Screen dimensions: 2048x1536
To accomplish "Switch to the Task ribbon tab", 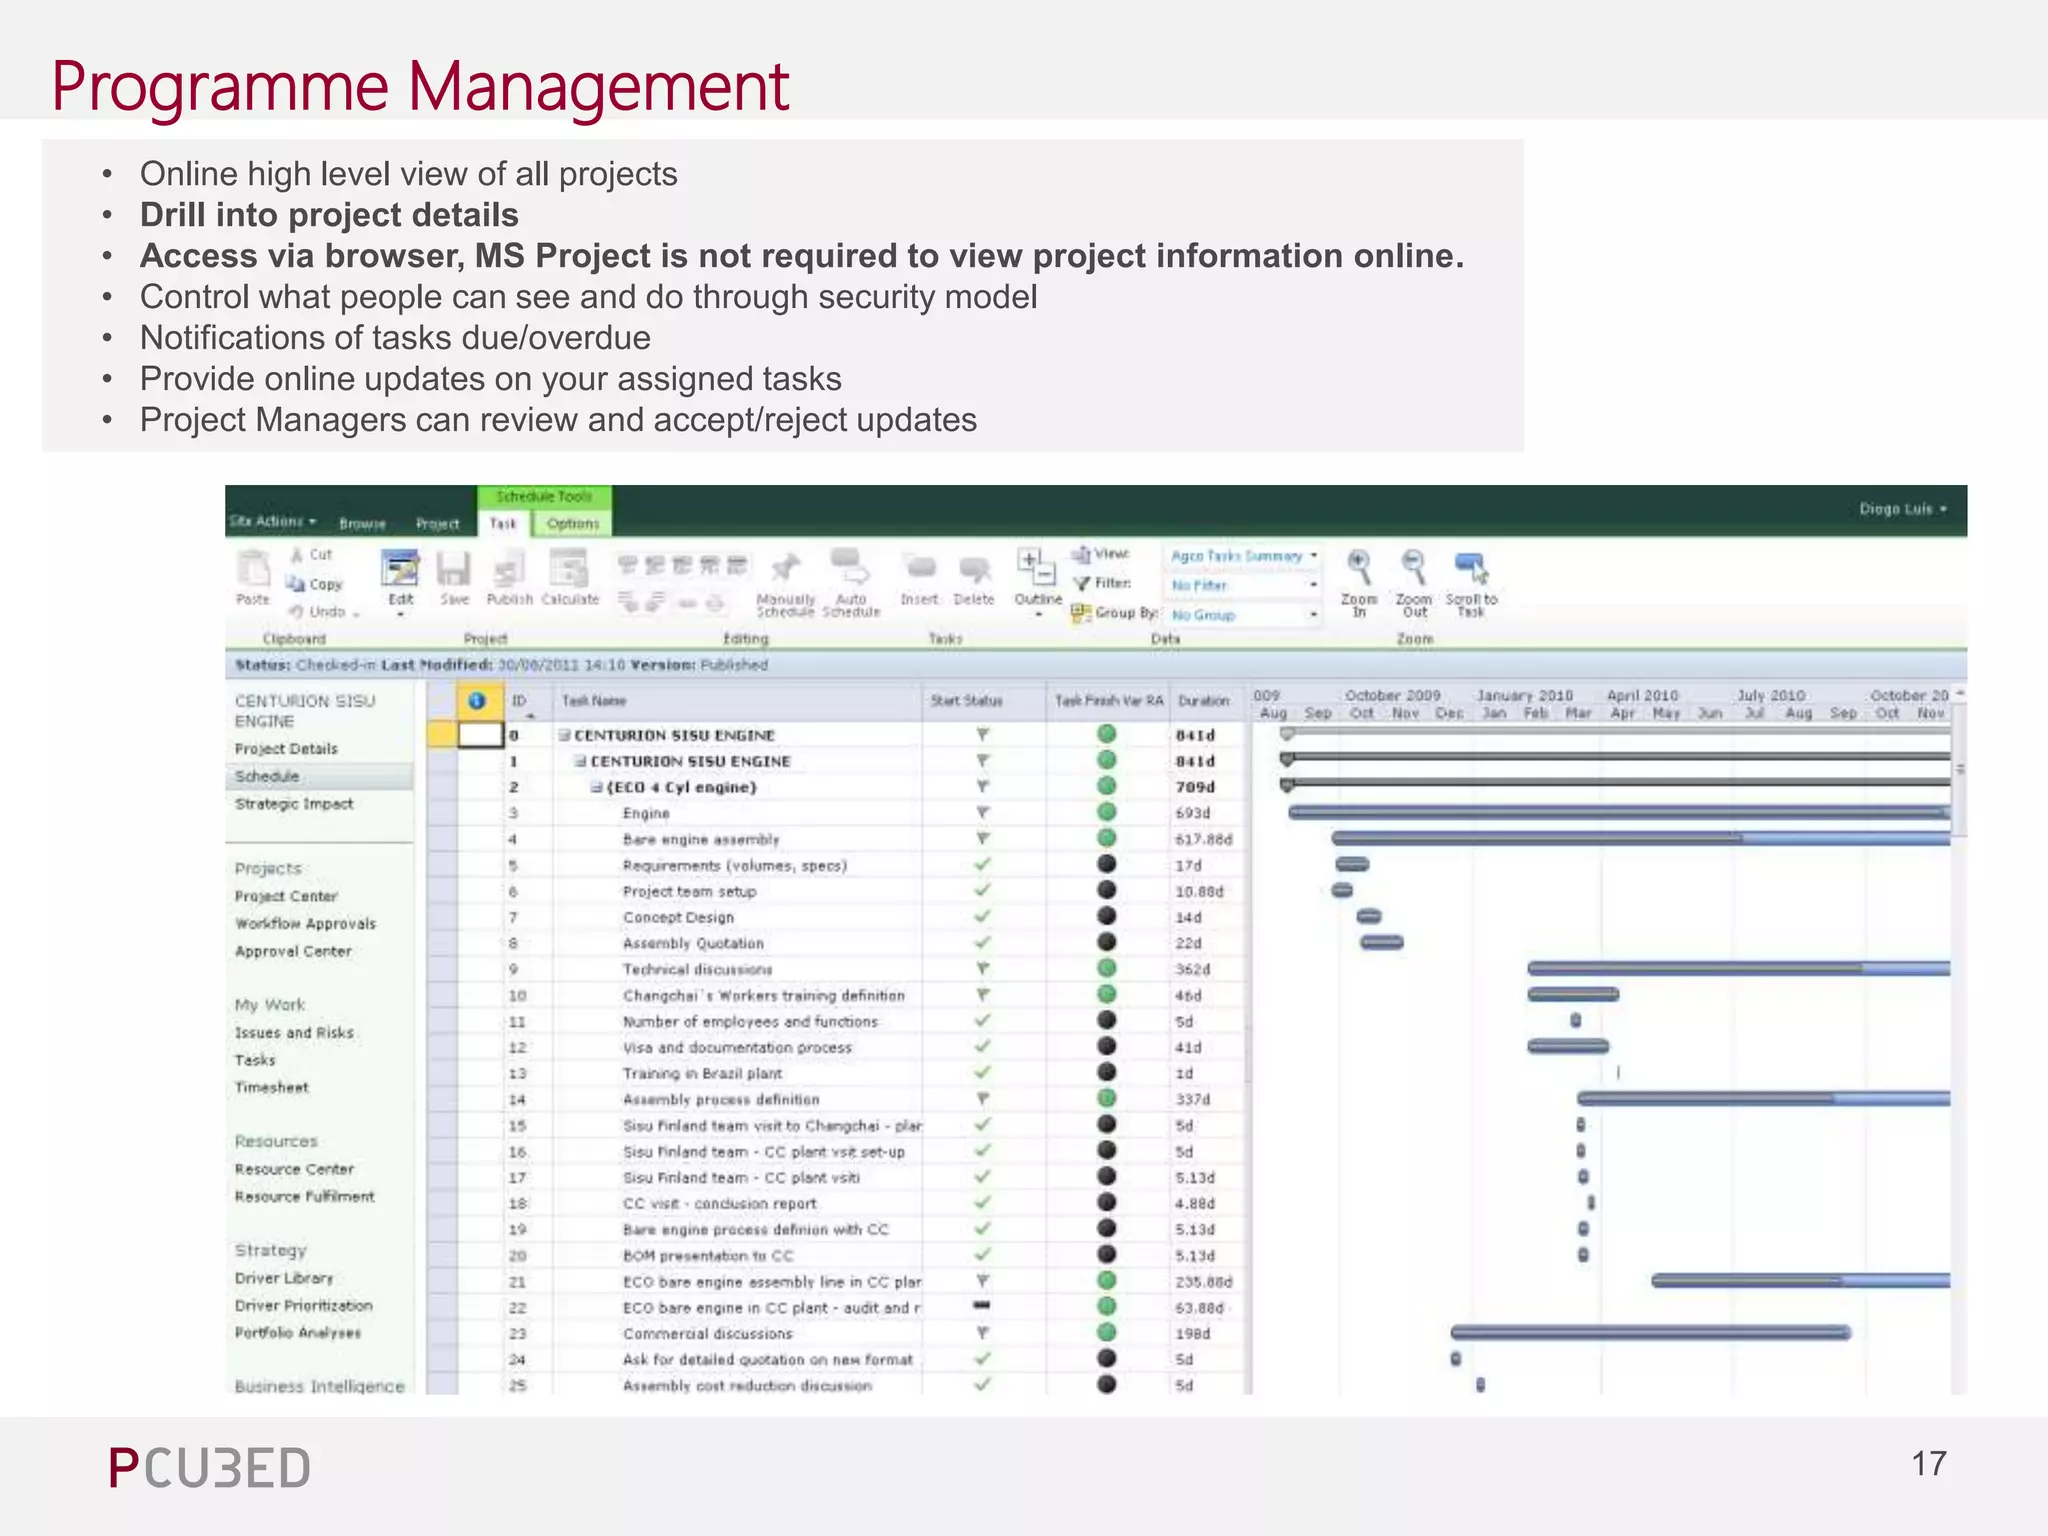I will [x=503, y=523].
